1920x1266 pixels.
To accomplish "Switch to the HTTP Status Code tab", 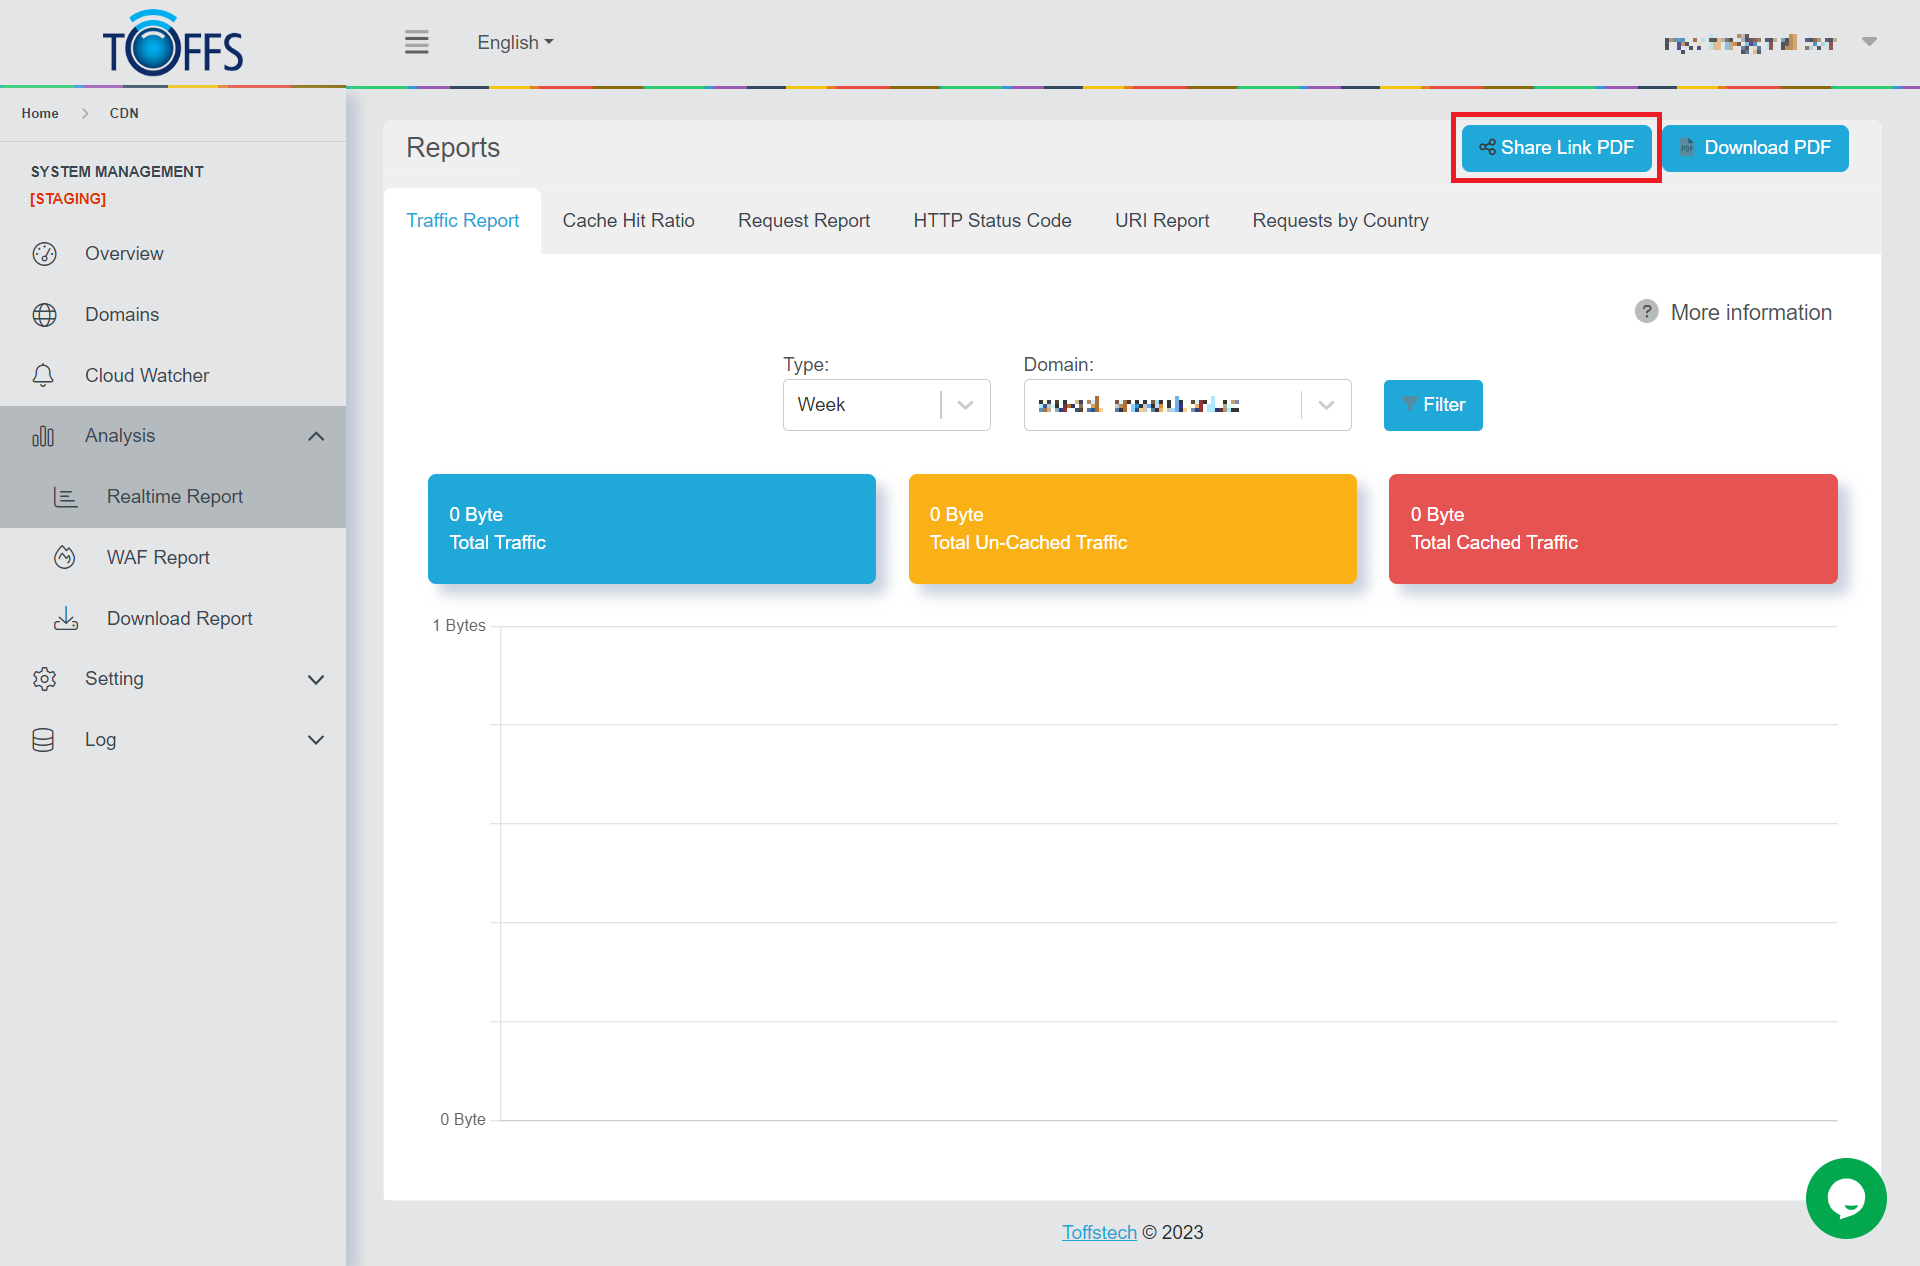I will 992,221.
